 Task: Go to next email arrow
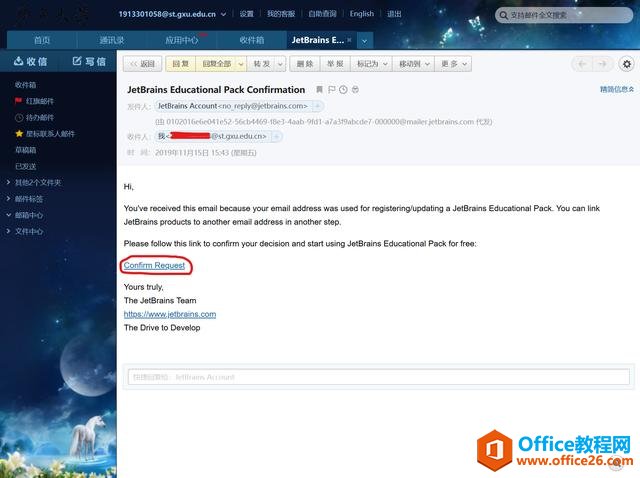(x=602, y=64)
